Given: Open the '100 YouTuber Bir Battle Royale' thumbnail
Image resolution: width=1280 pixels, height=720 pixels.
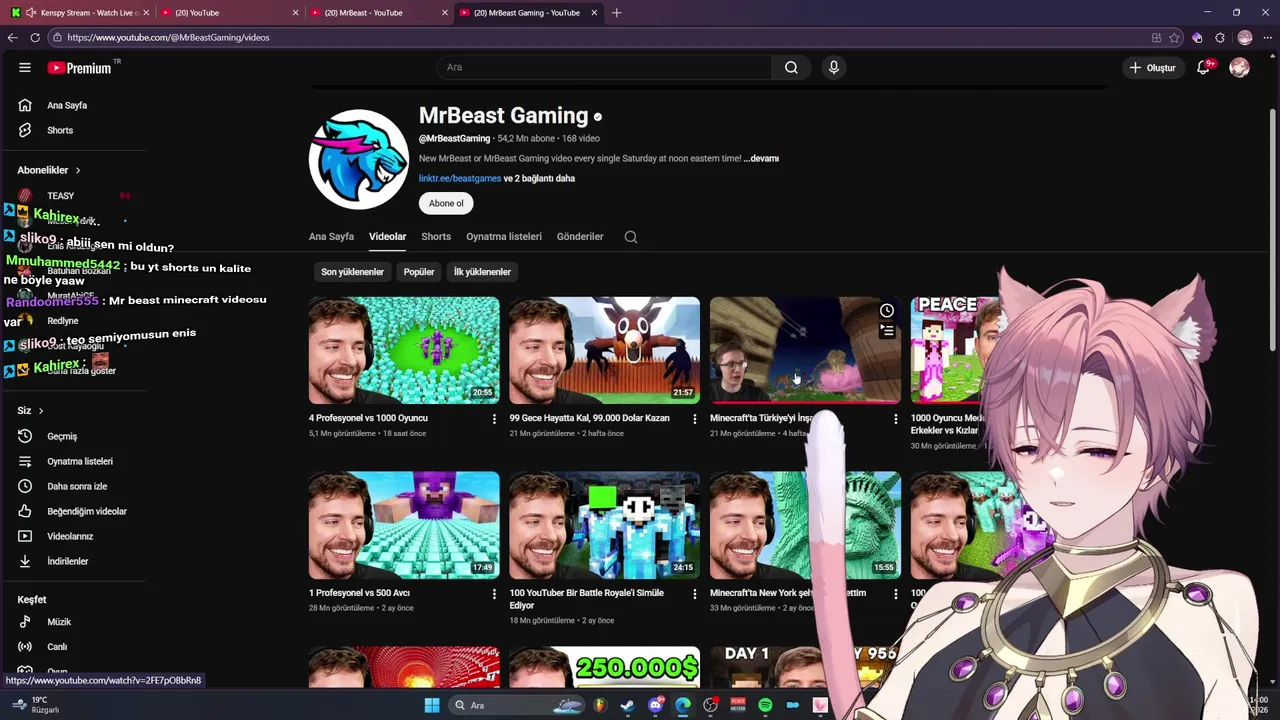Looking at the screenshot, I should 604,525.
